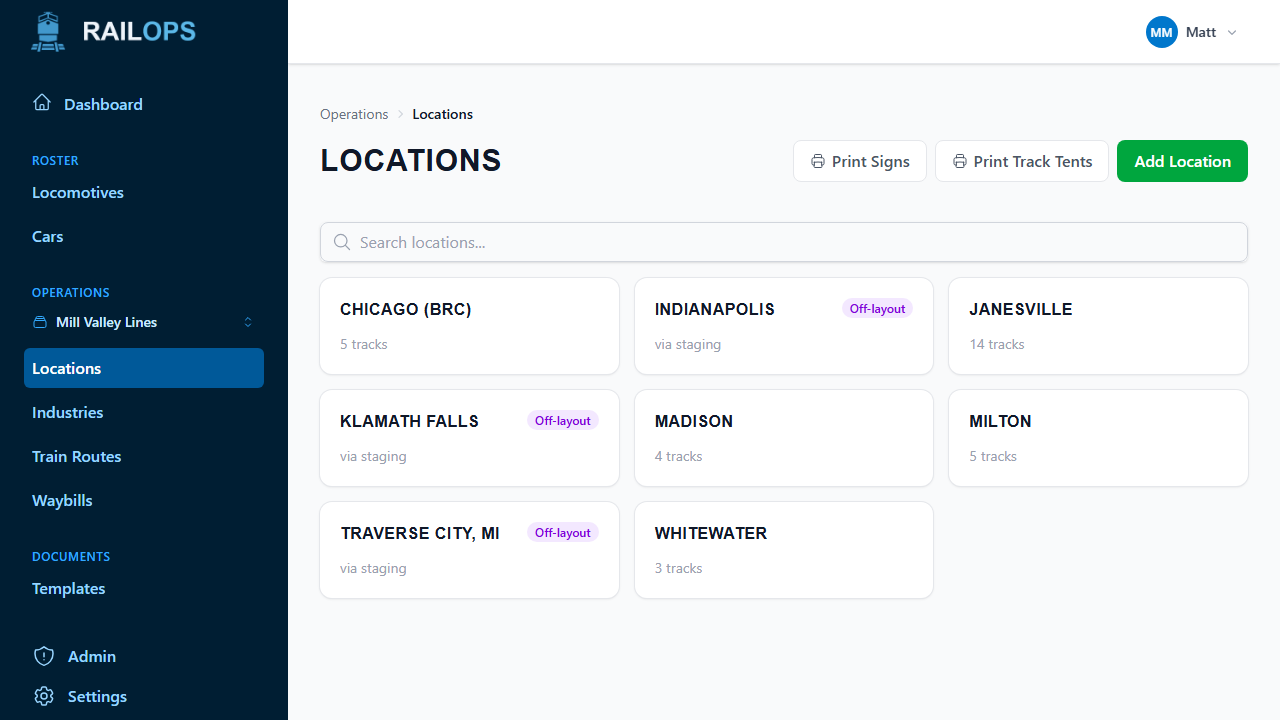Screen dimensions: 1280x720
Task: Open the Madison location card
Action: coord(784,438)
